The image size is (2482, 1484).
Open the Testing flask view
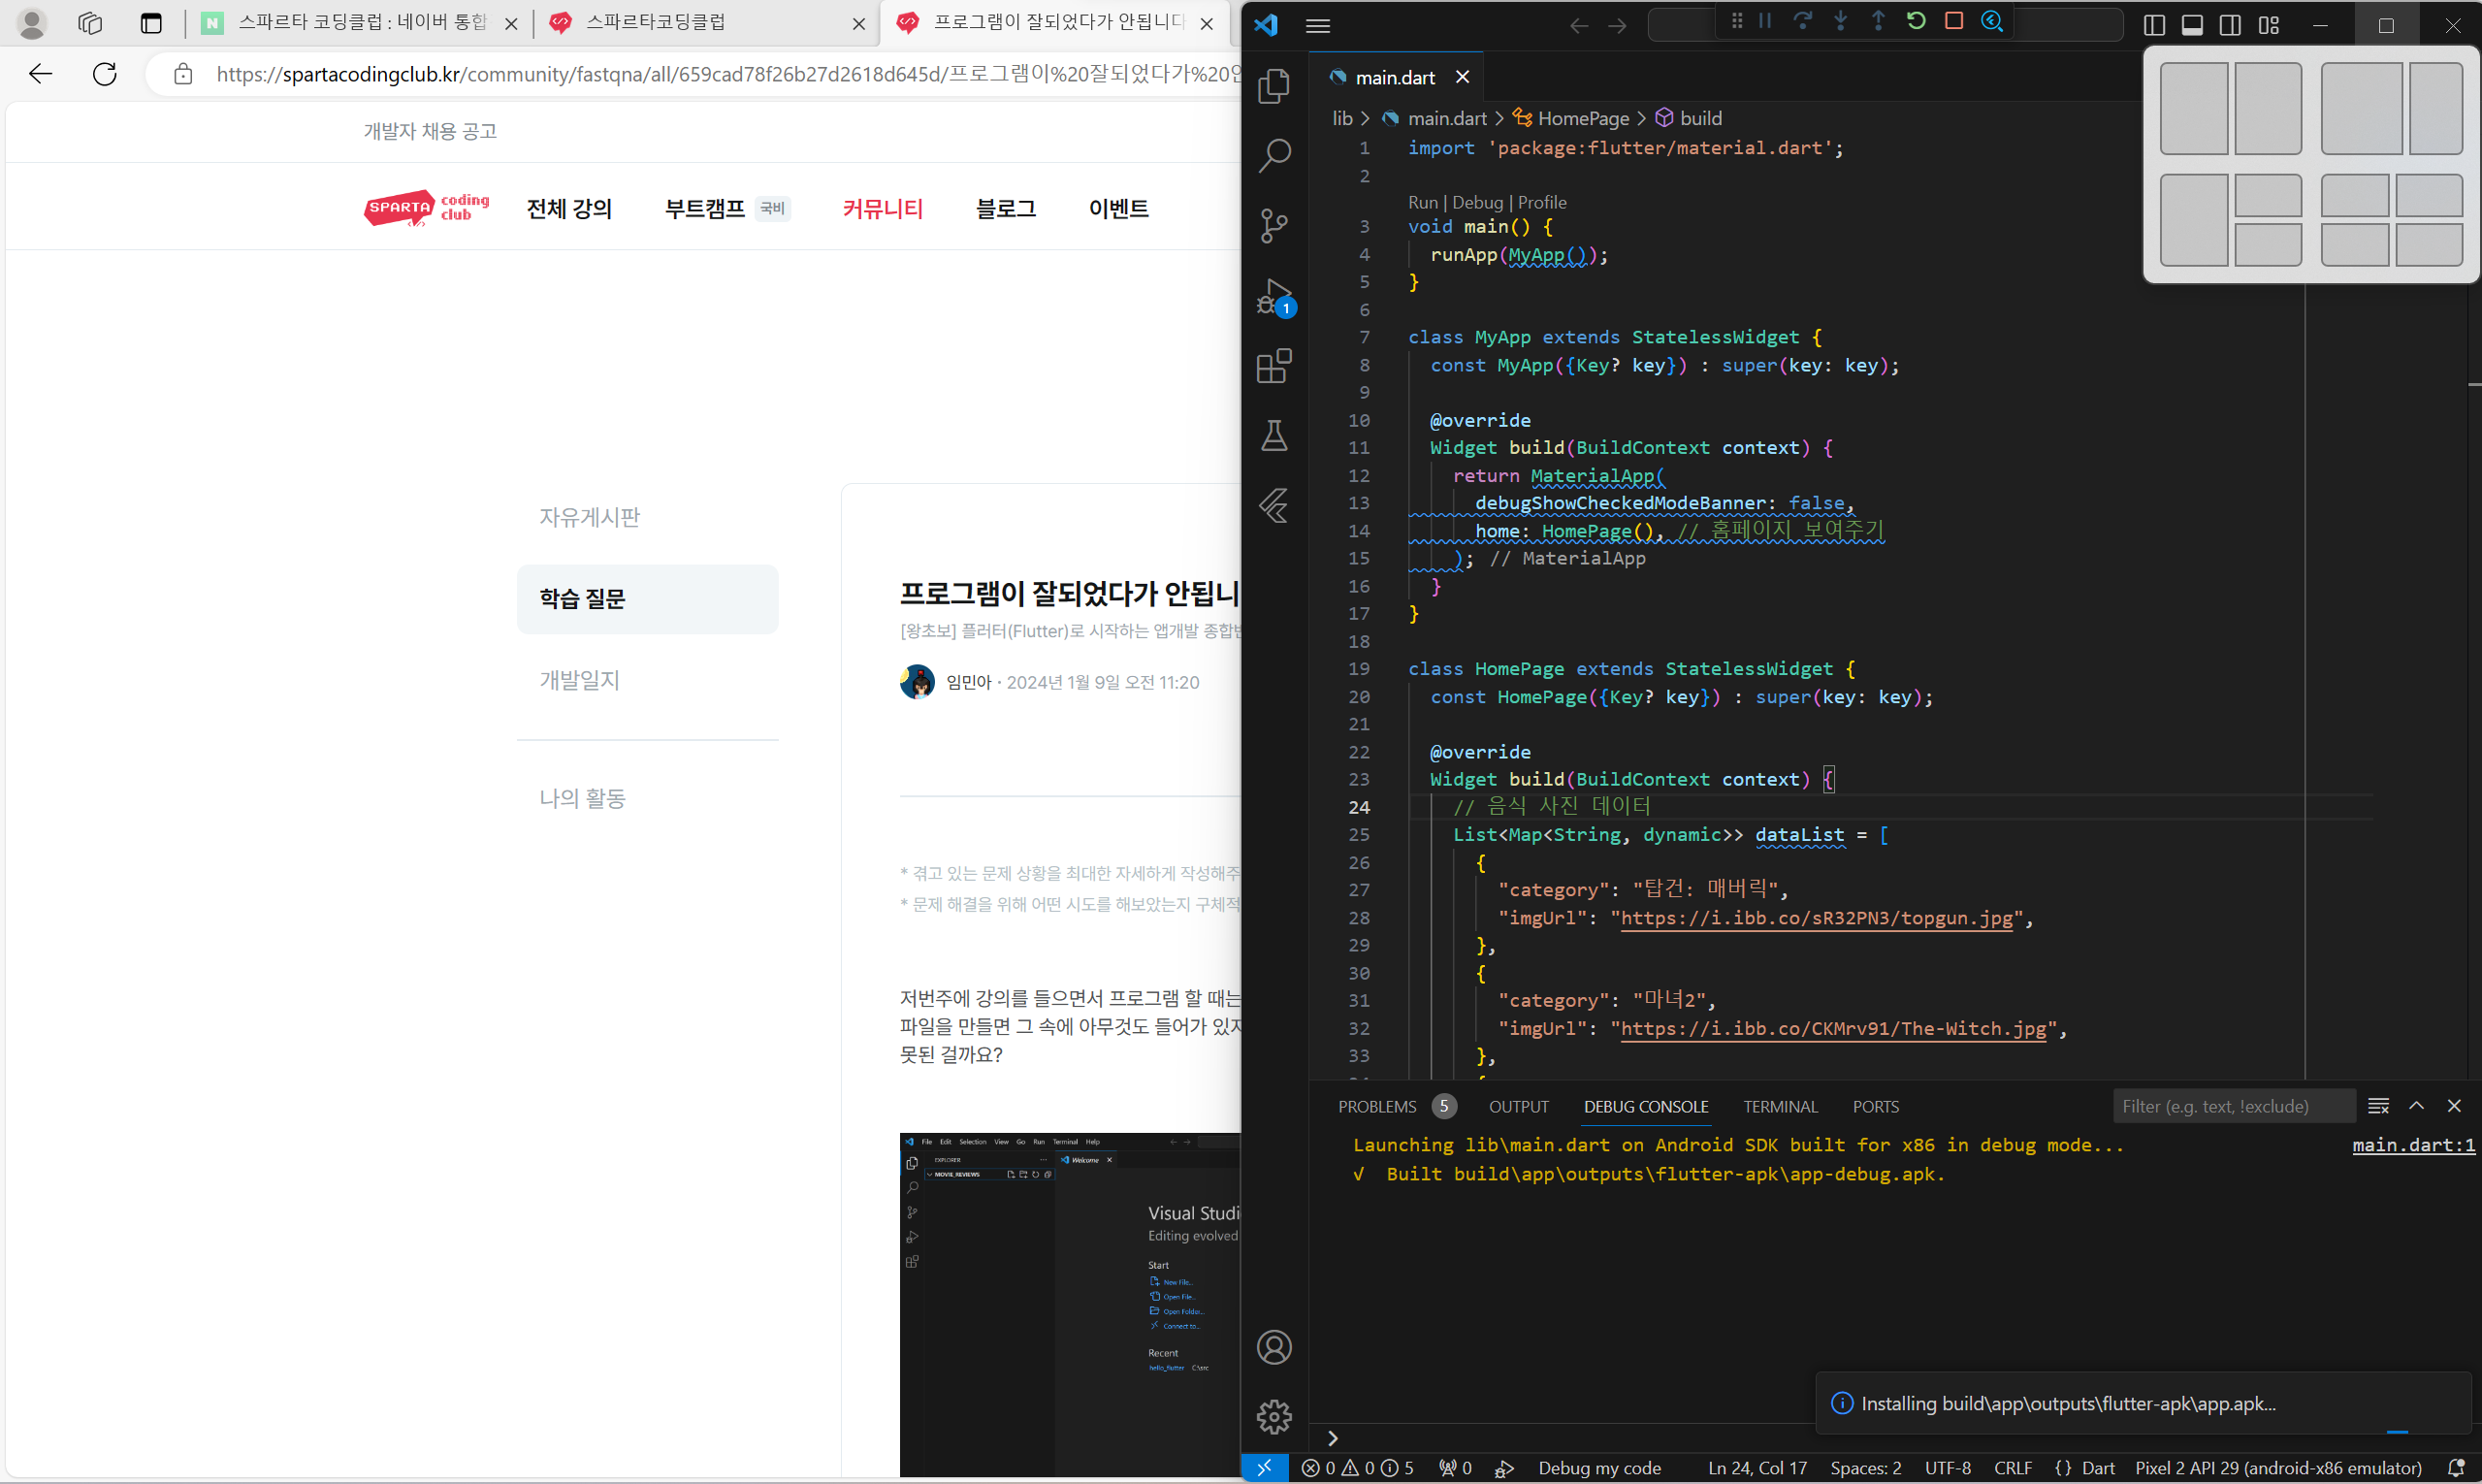tap(1274, 436)
